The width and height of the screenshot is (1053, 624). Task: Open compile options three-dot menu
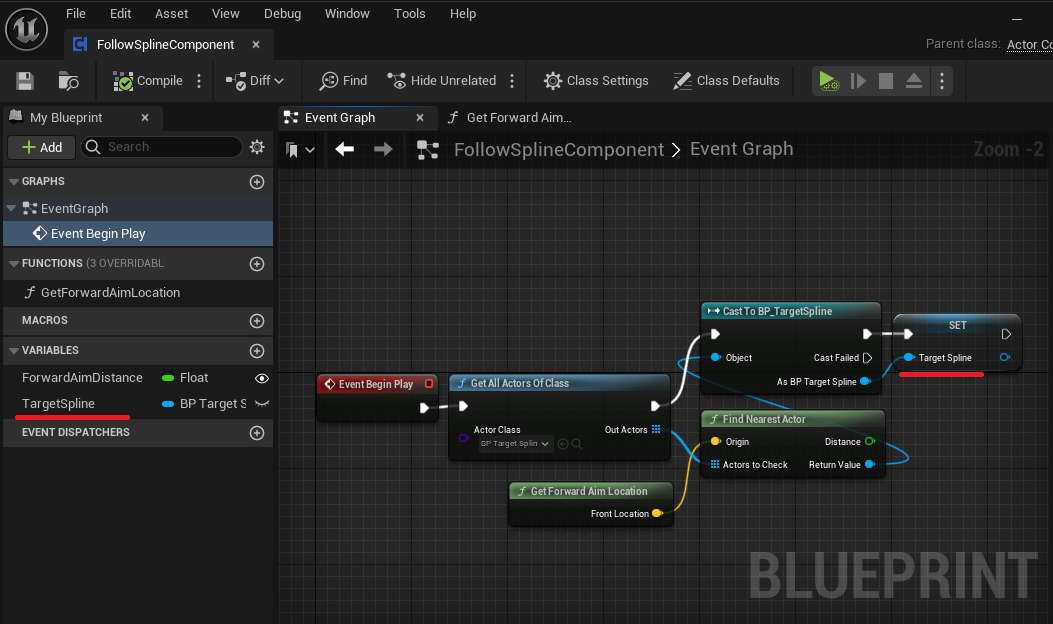point(199,81)
